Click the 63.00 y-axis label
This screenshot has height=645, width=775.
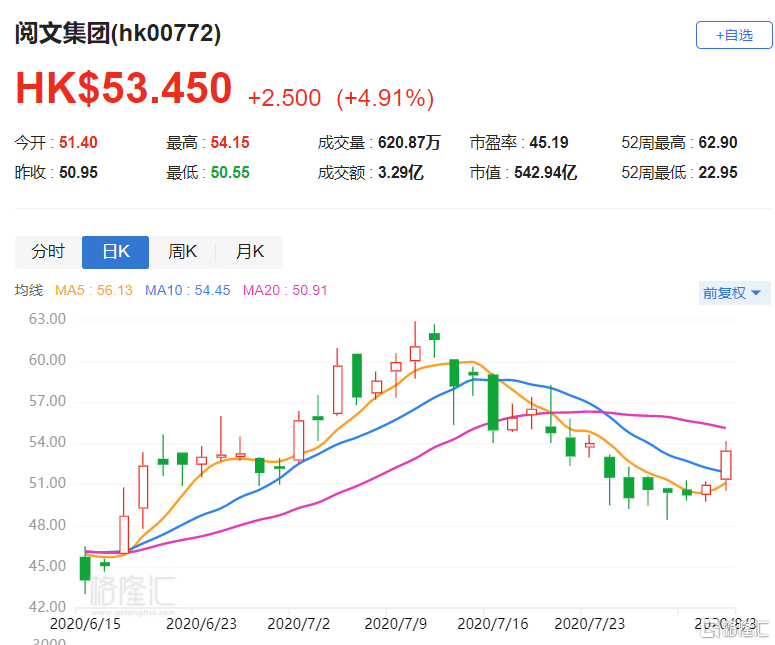[x=47, y=319]
